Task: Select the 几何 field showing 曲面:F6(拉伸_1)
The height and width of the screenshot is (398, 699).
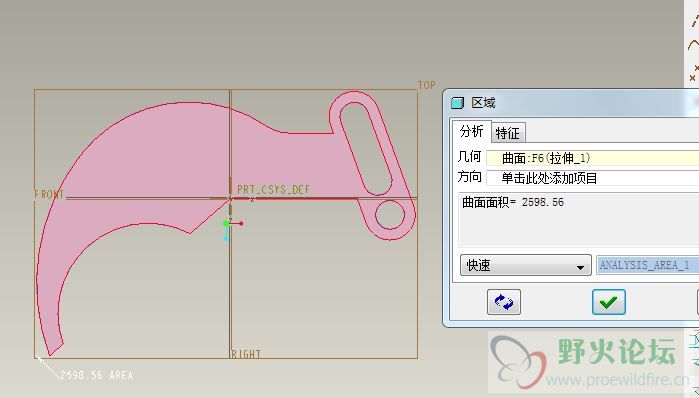Action: [x=592, y=158]
